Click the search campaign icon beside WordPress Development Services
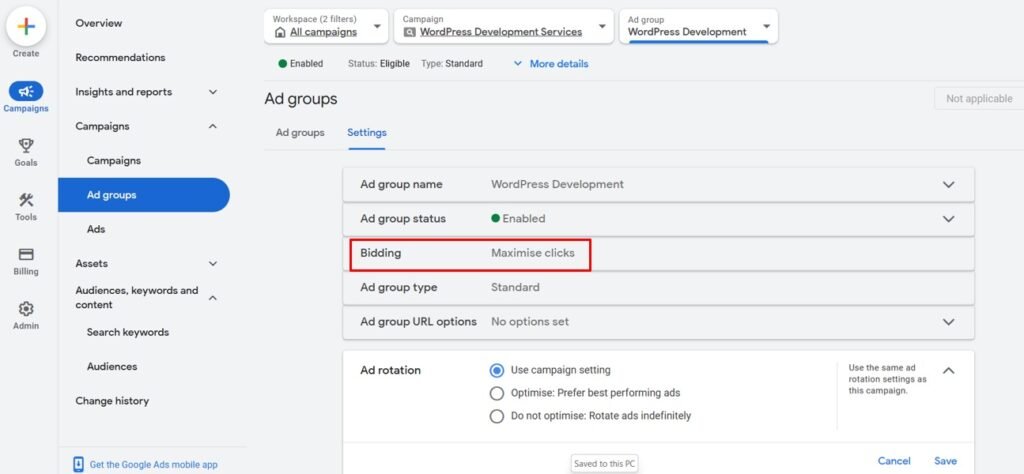Screen dimensions: 1024x474 pos(410,32)
